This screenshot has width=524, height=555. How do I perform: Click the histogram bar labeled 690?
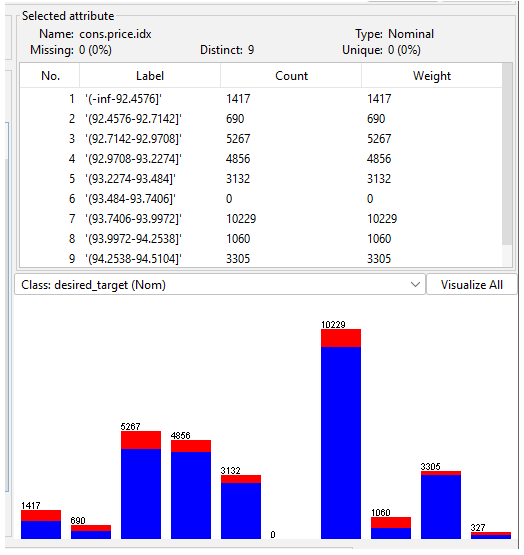click(x=91, y=532)
